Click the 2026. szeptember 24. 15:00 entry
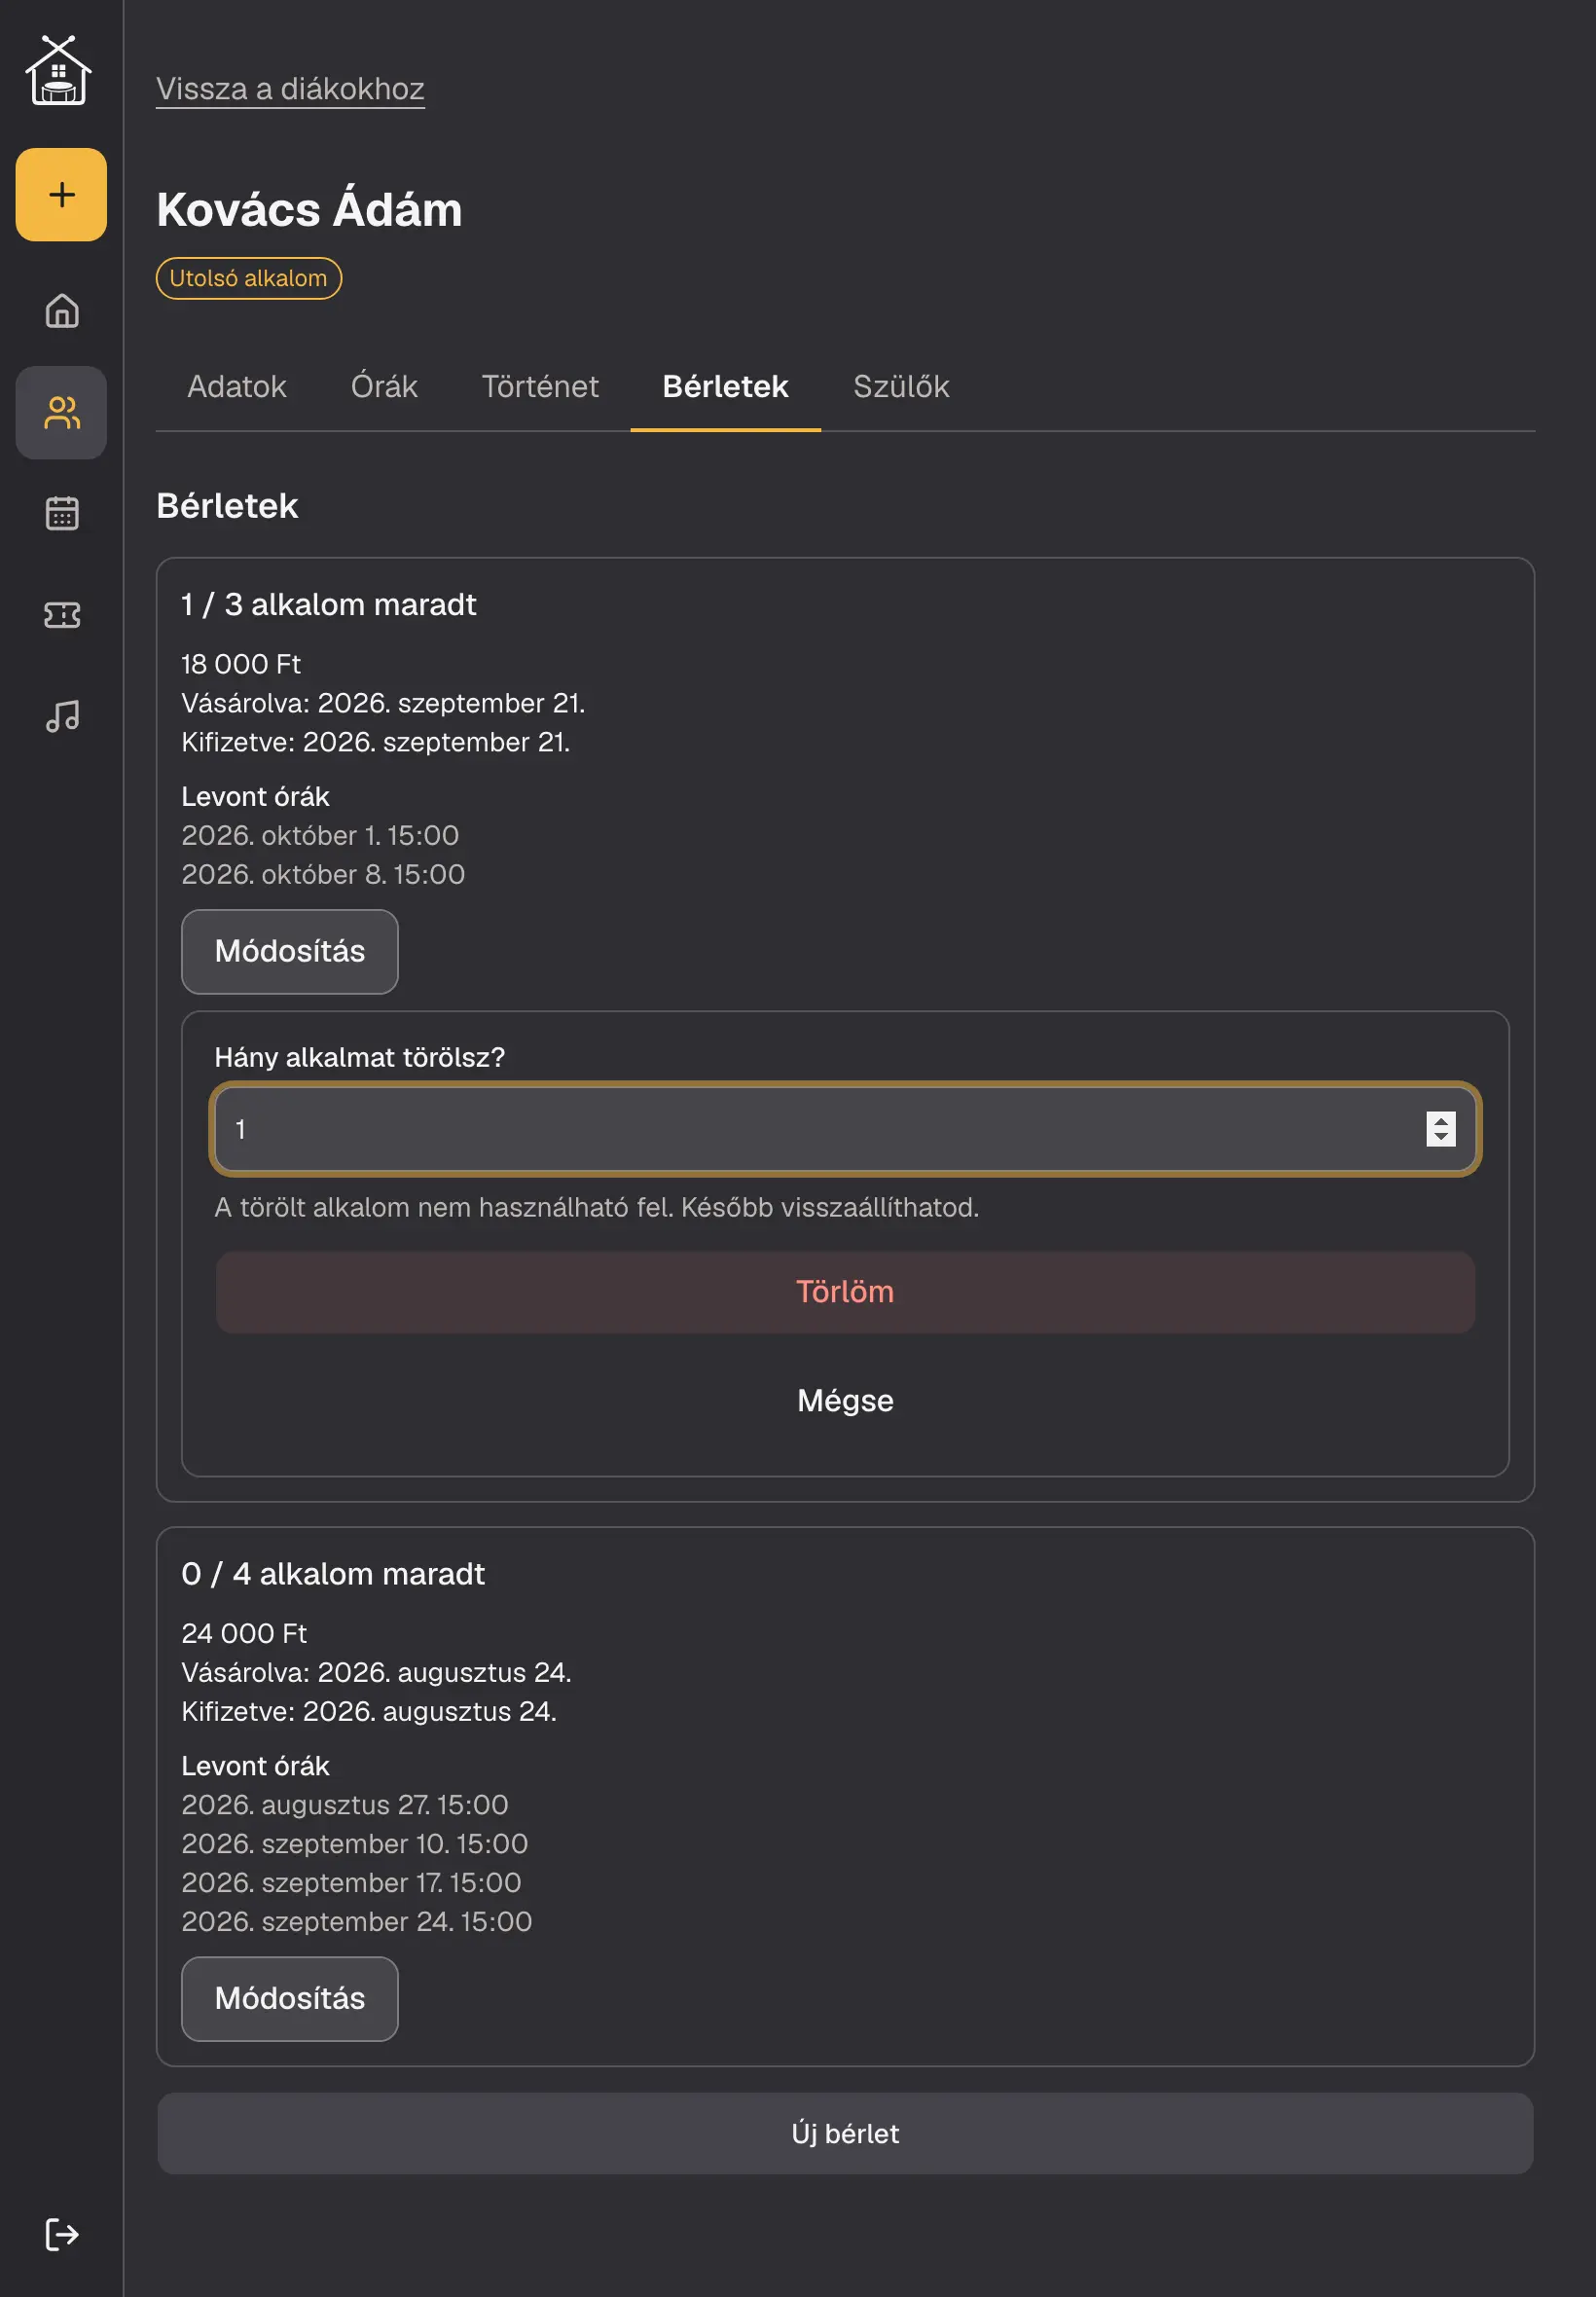This screenshot has width=1596, height=2297. [x=357, y=1921]
